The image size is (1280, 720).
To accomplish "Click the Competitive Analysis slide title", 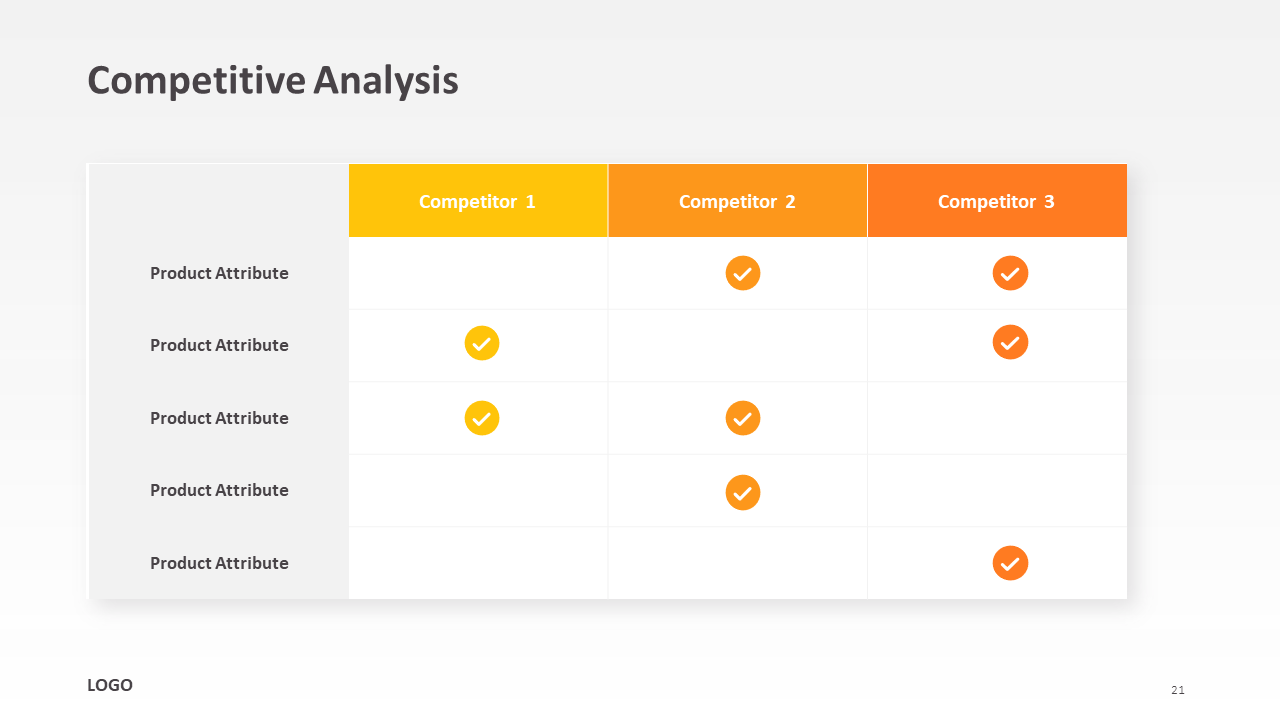I will (273, 80).
